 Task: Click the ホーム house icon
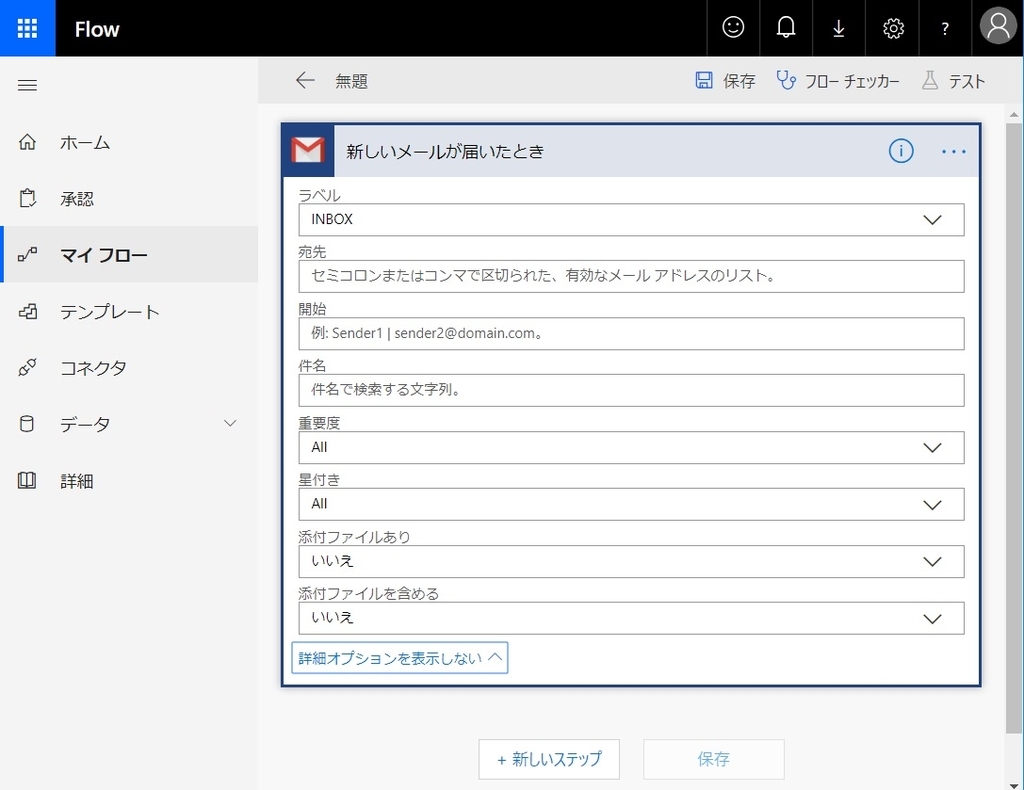coord(27,142)
